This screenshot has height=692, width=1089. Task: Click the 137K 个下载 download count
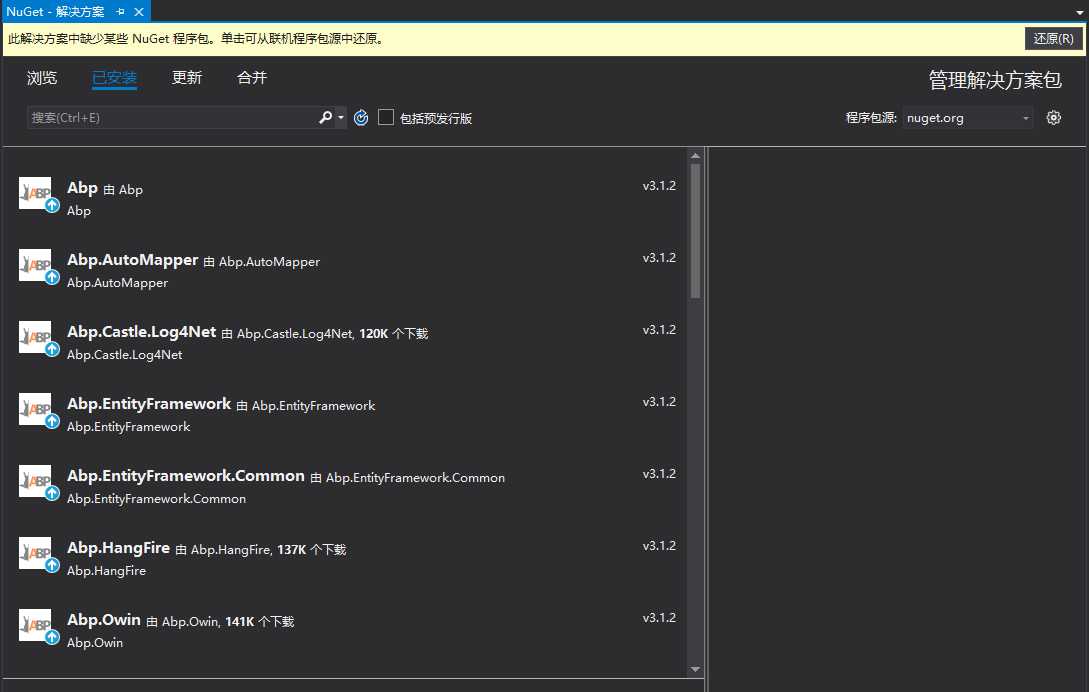(x=312, y=550)
